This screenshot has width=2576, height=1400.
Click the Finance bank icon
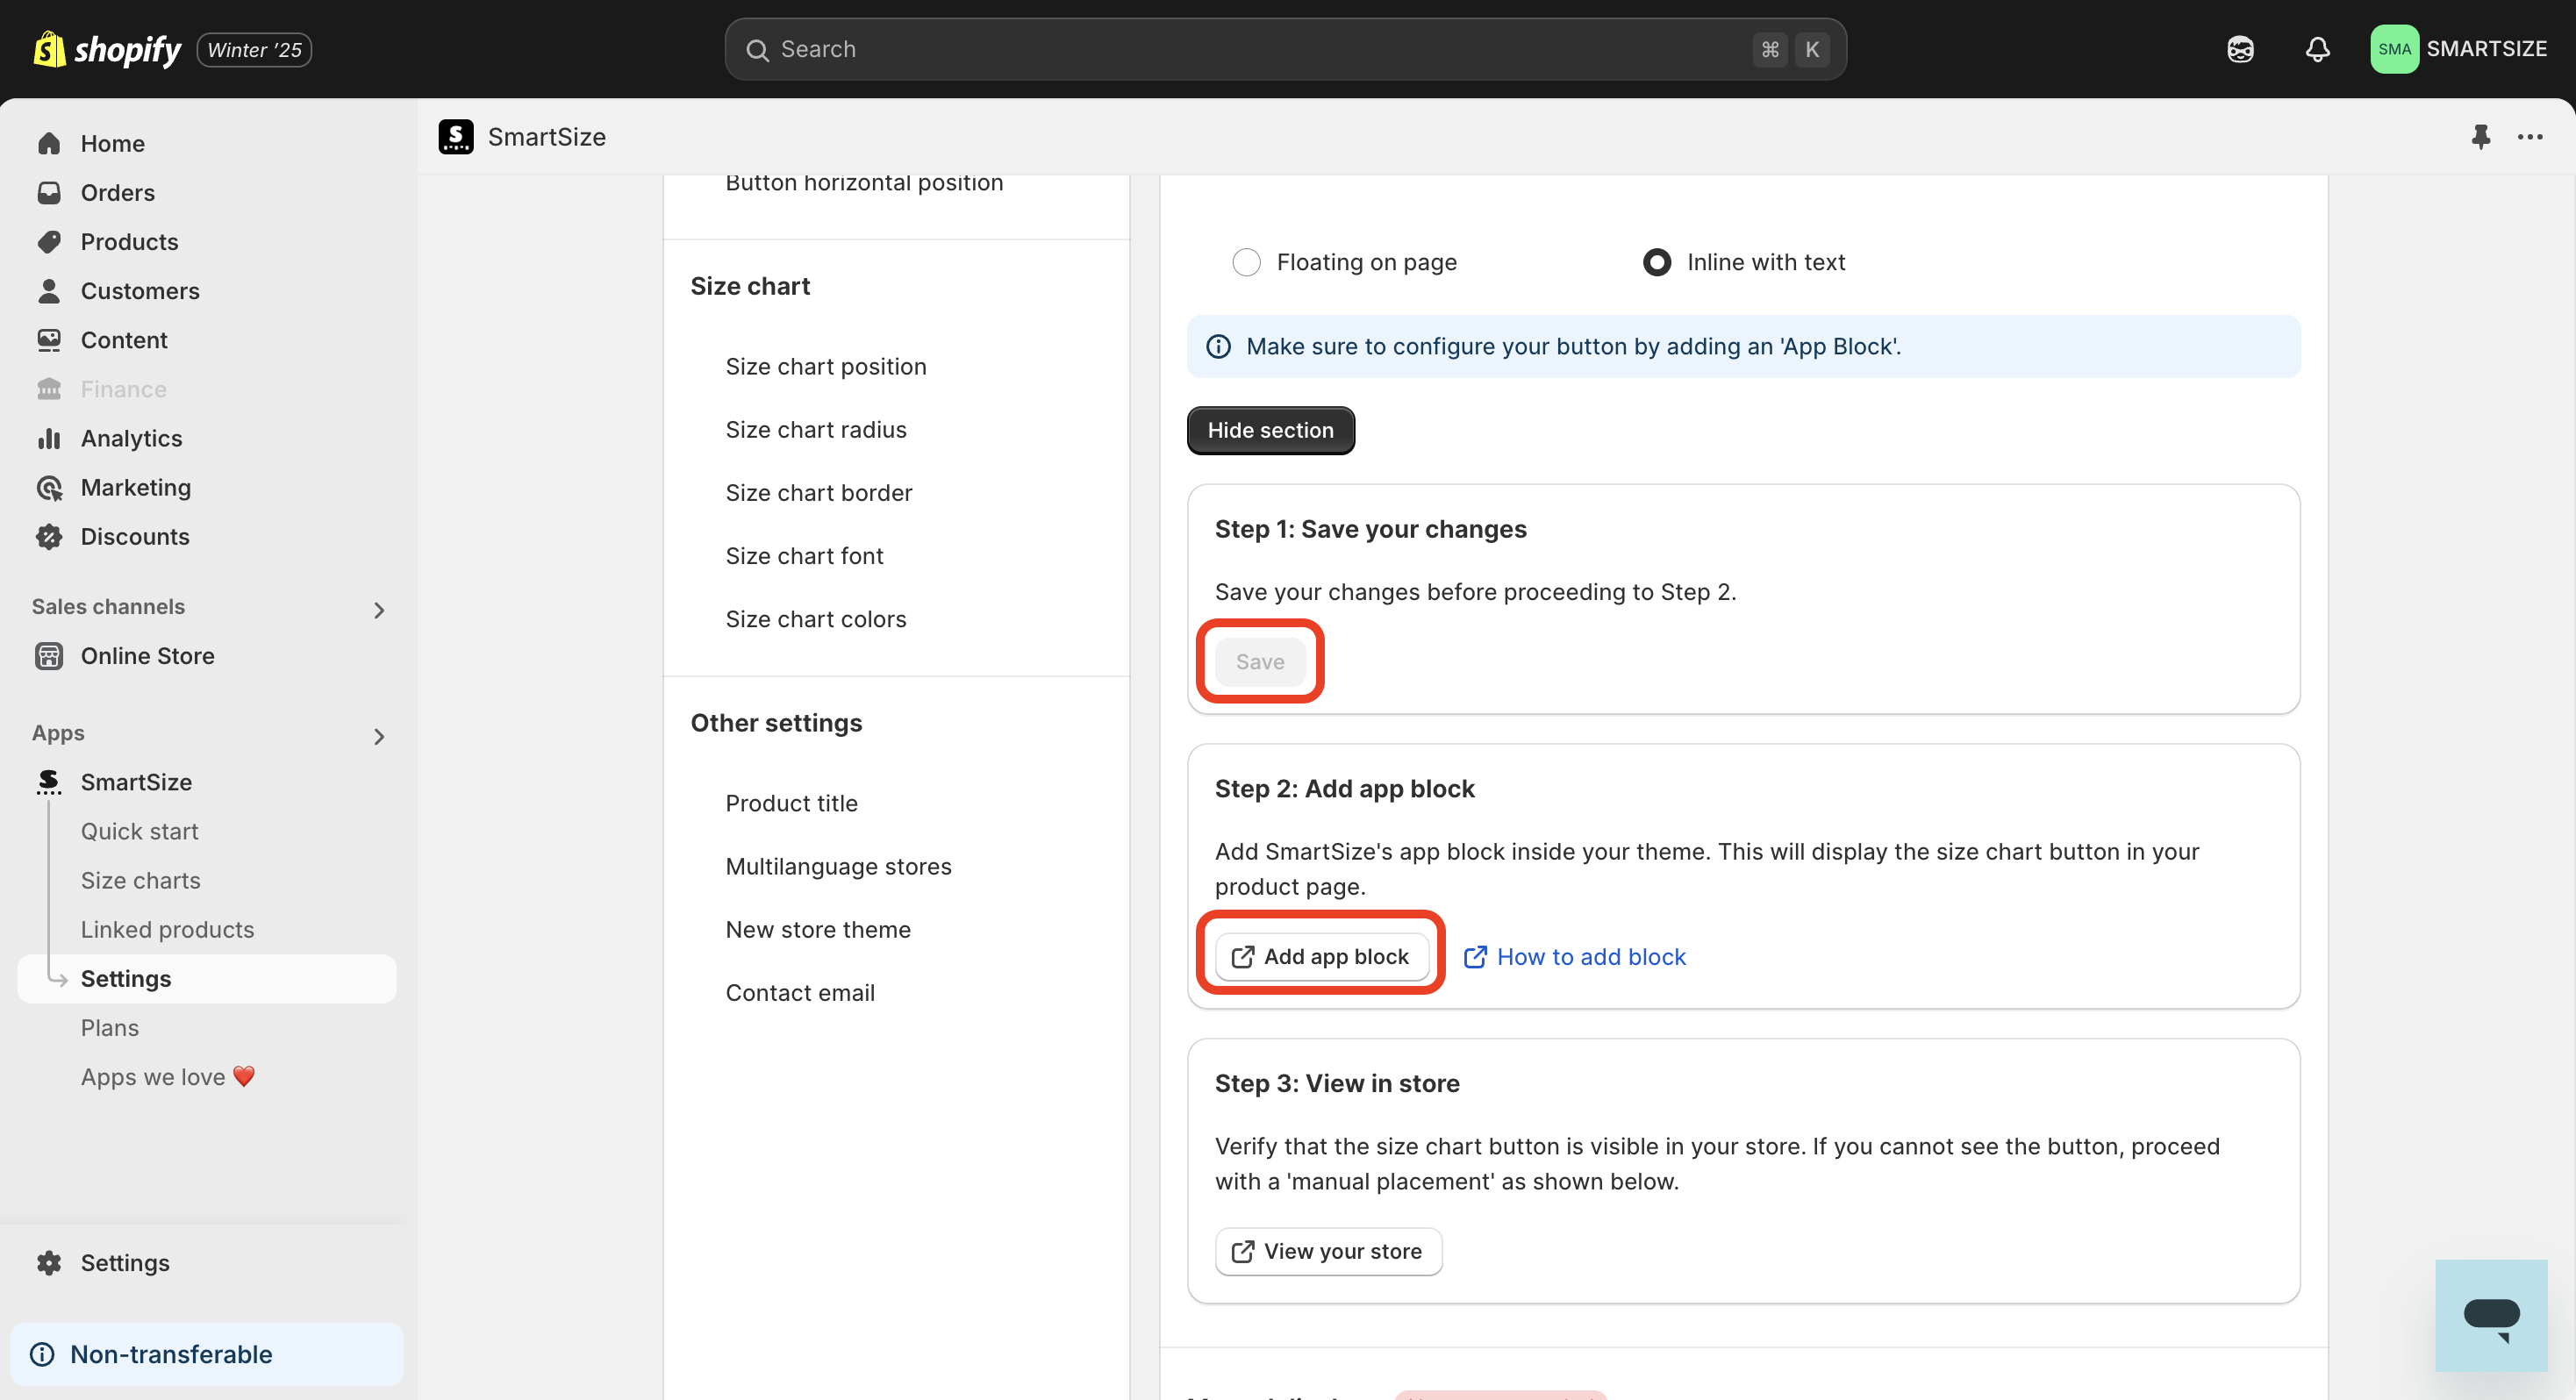click(49, 389)
